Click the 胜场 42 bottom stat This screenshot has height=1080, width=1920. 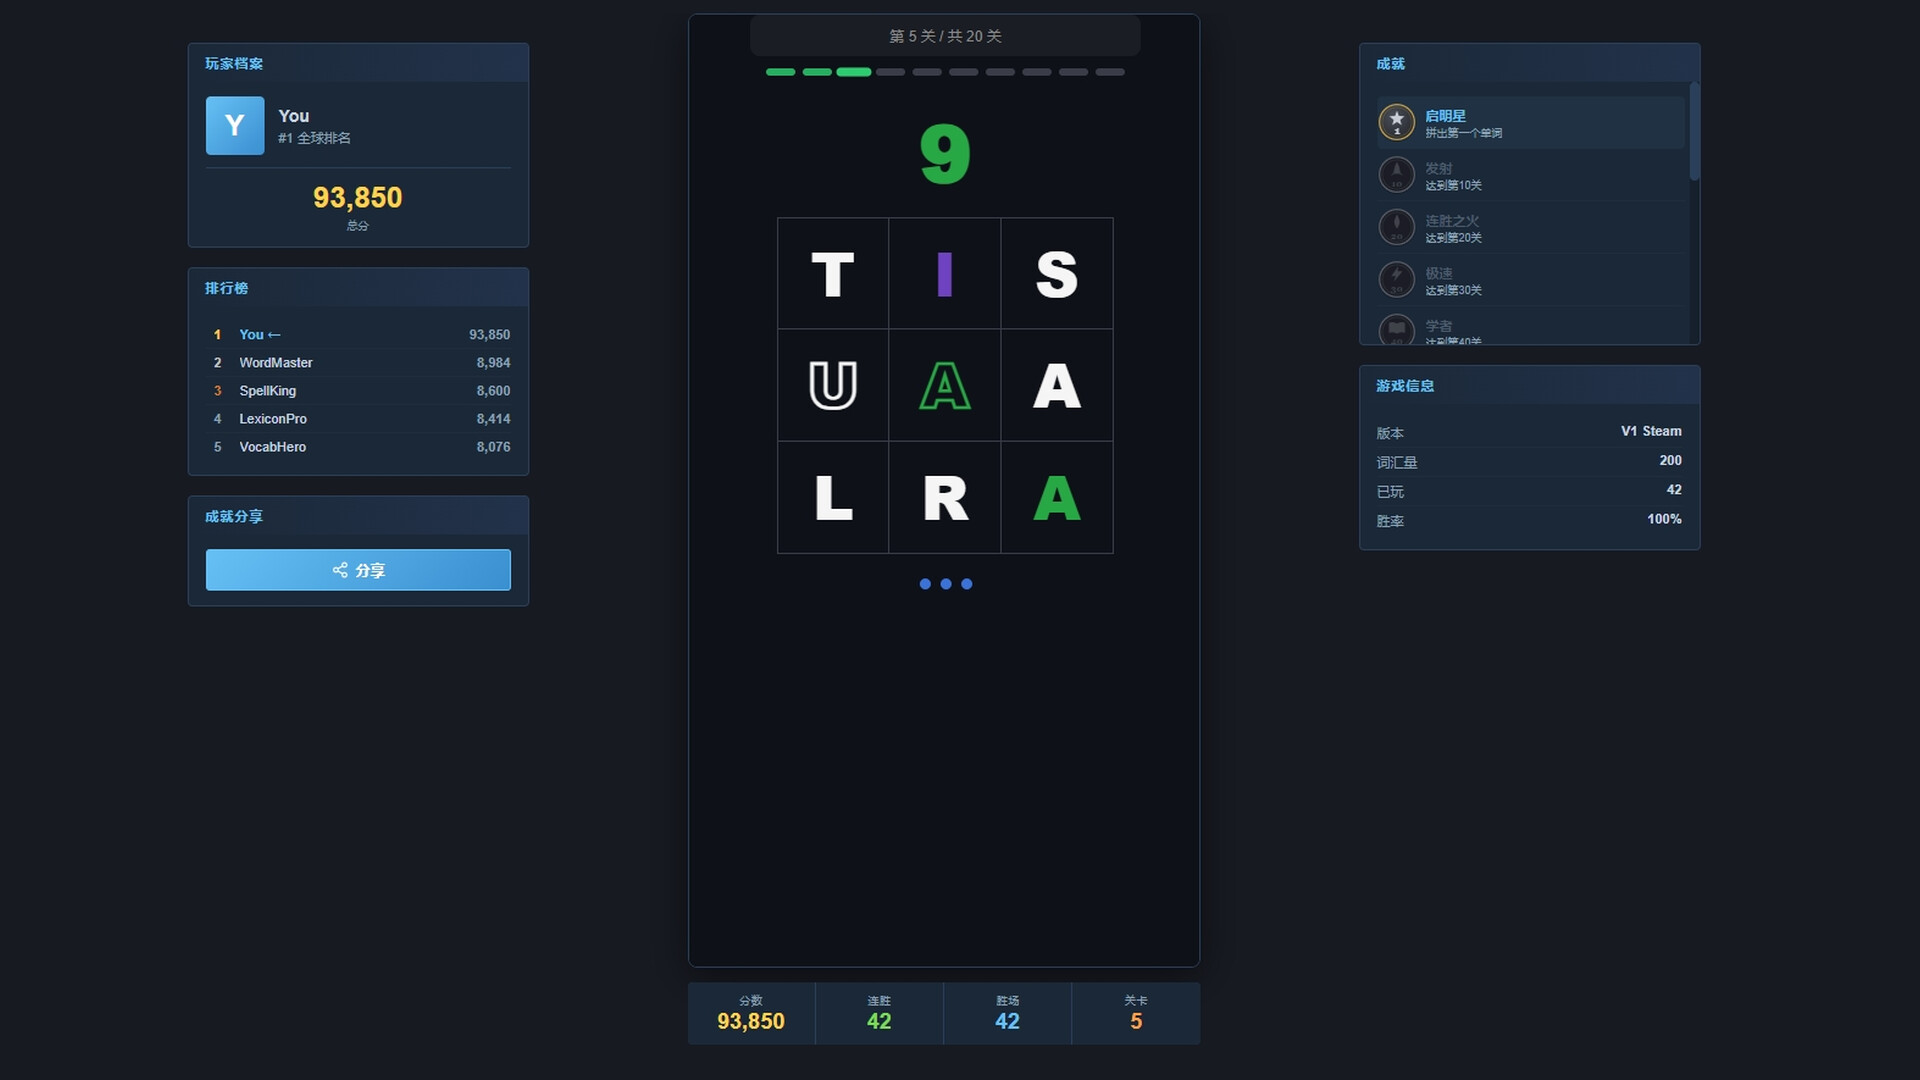tap(1007, 1013)
